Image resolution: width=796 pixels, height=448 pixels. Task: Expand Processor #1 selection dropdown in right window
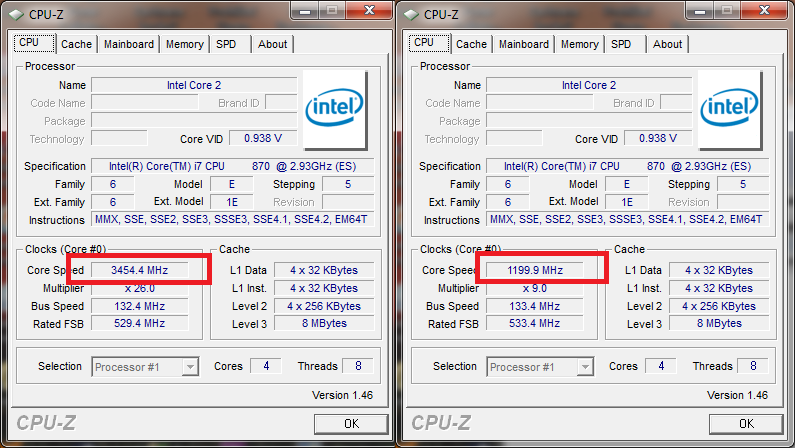[585, 367]
